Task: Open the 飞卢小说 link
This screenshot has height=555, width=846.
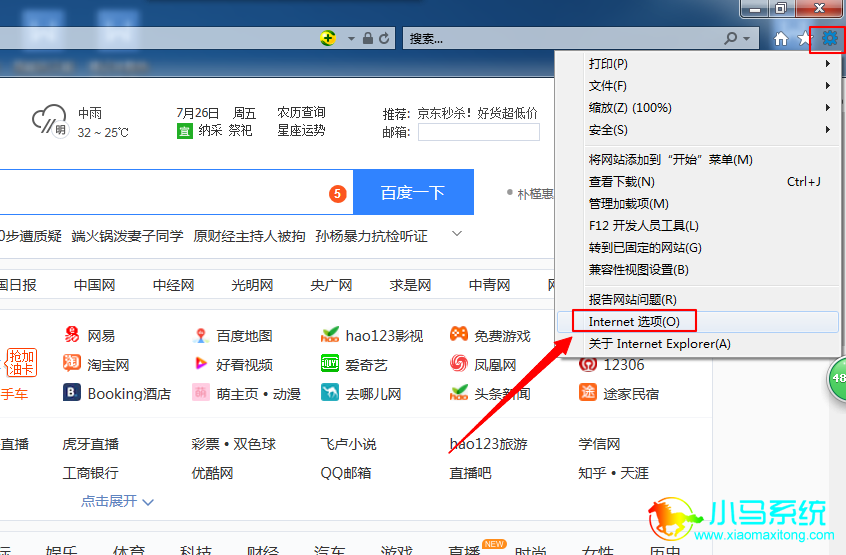Action: tap(349, 444)
